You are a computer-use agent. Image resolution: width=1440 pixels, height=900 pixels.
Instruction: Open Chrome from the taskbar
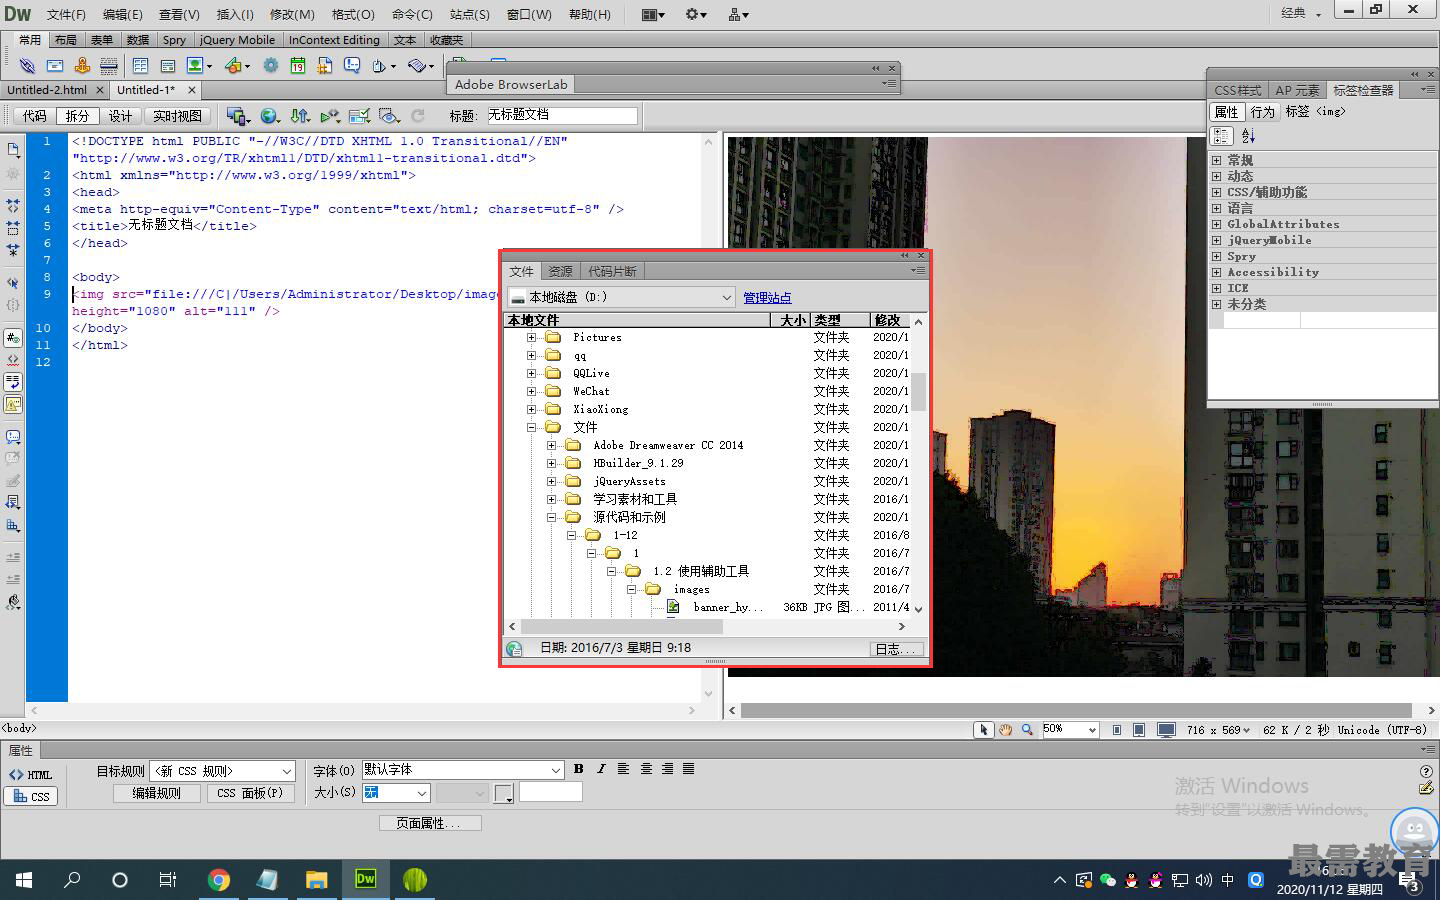[x=219, y=880]
